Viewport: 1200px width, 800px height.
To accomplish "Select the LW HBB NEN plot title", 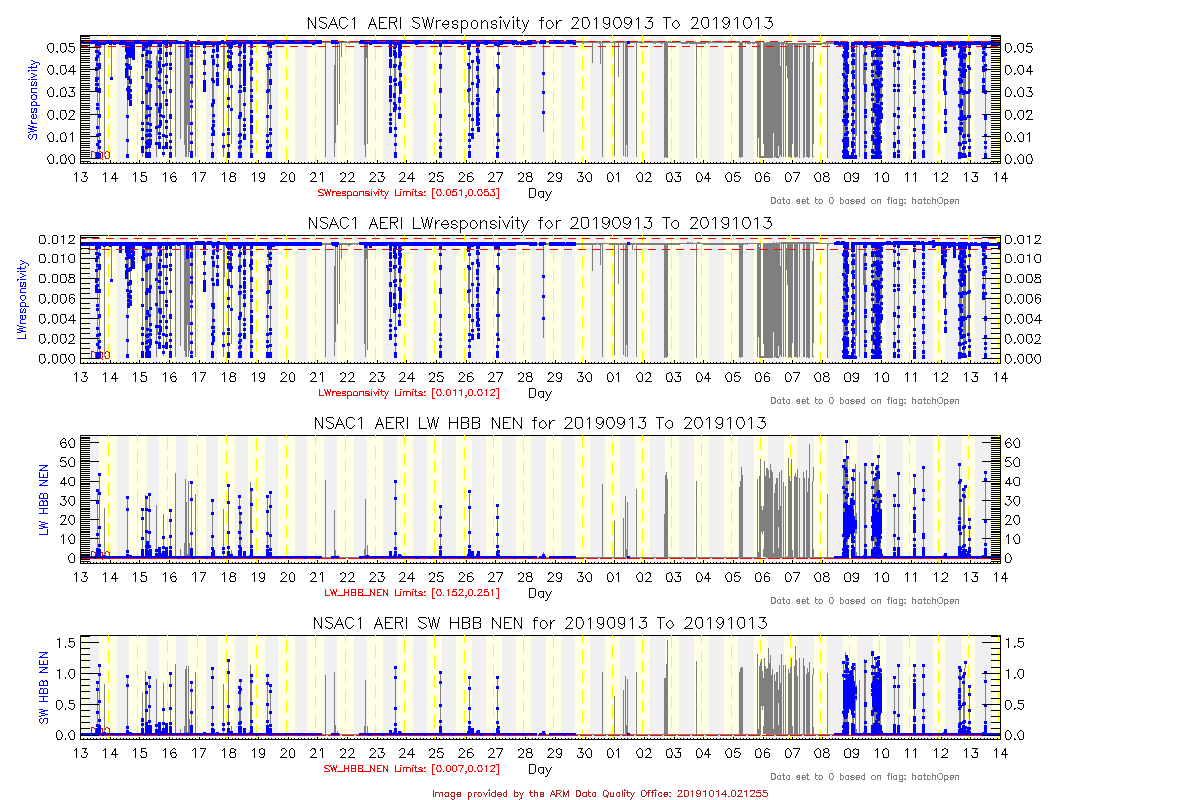I will click(x=539, y=423).
